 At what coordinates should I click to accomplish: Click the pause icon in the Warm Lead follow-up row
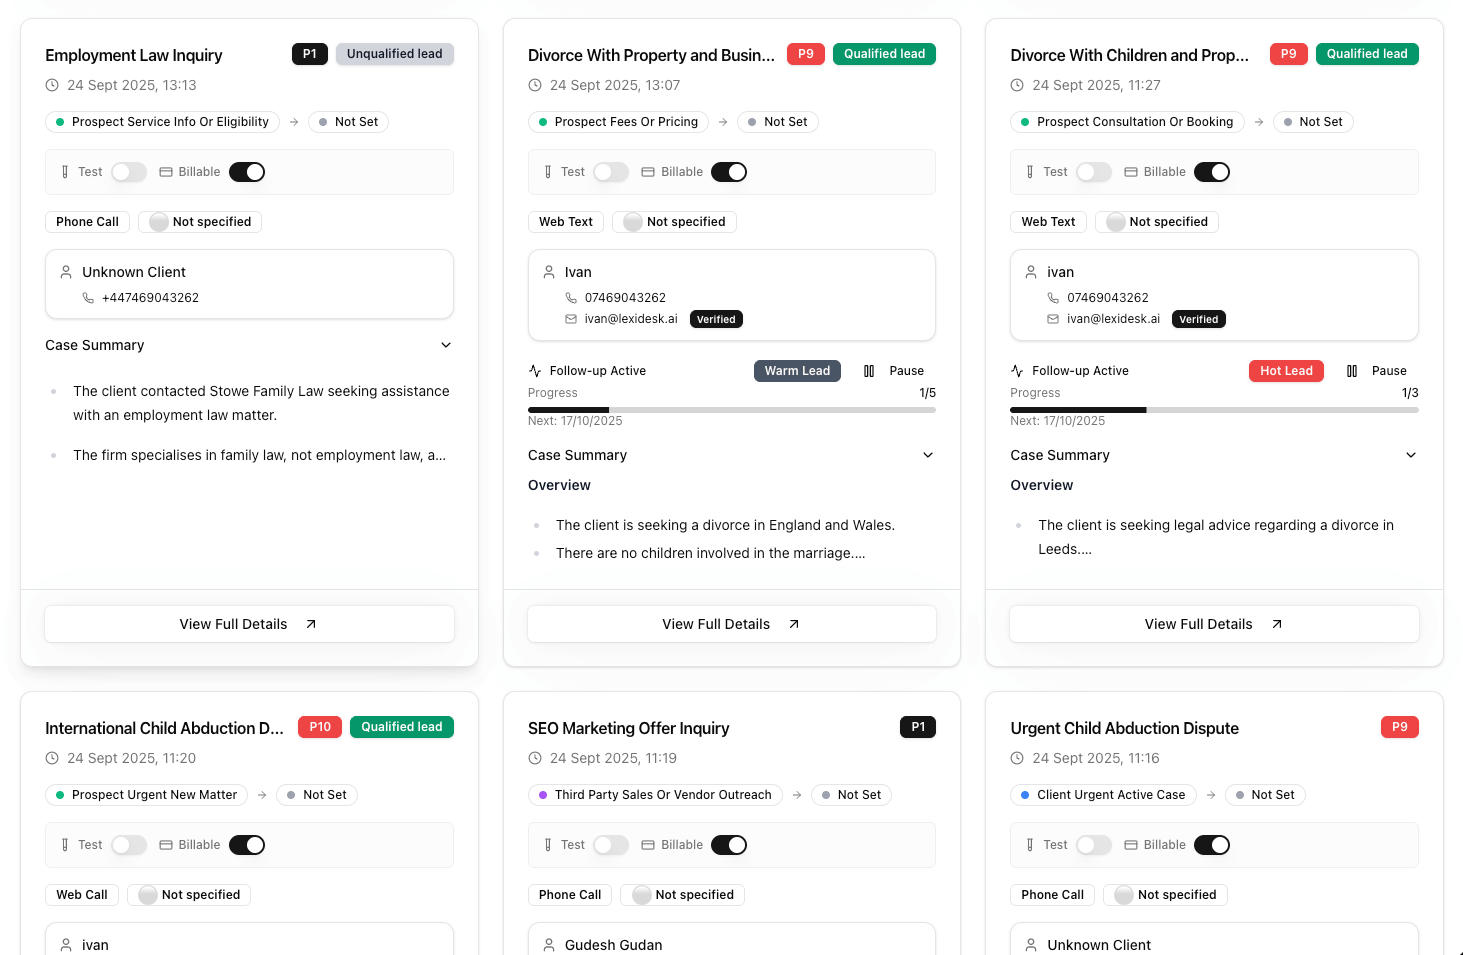(869, 371)
